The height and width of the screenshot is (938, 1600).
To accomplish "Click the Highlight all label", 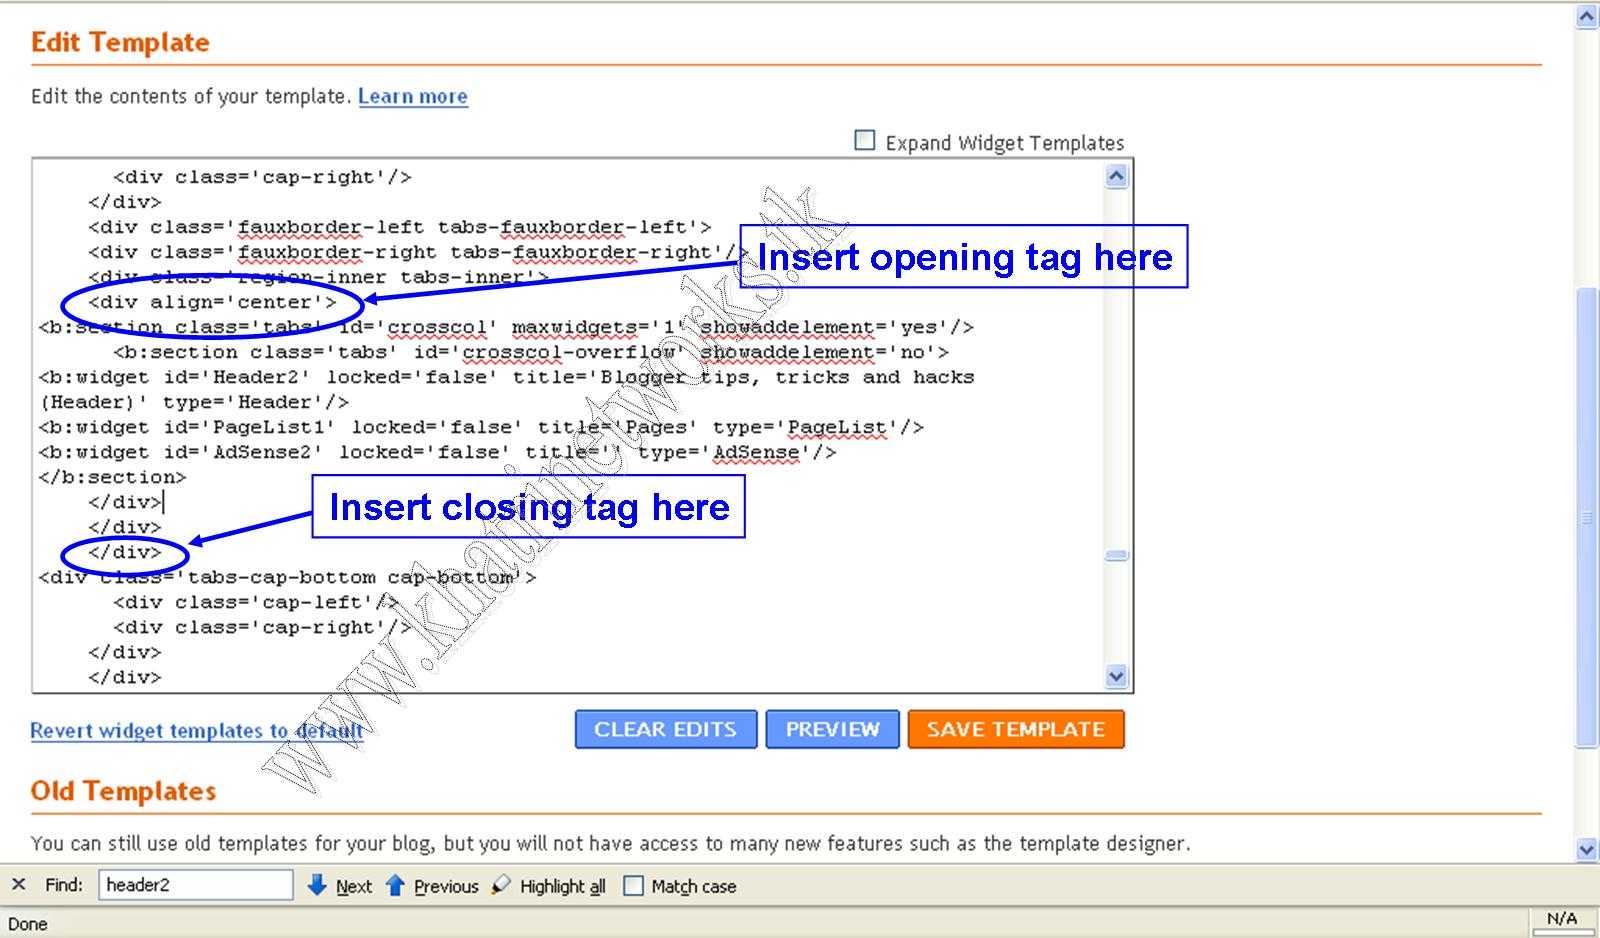I will pos(563,886).
